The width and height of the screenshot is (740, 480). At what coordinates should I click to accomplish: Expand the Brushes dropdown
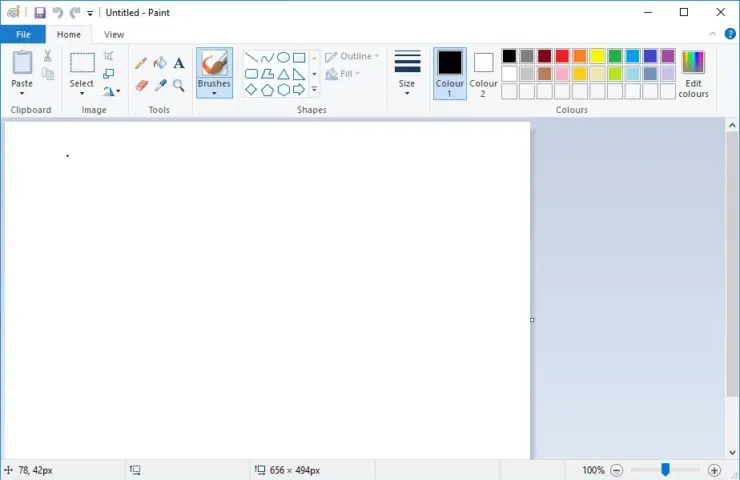tap(214, 94)
